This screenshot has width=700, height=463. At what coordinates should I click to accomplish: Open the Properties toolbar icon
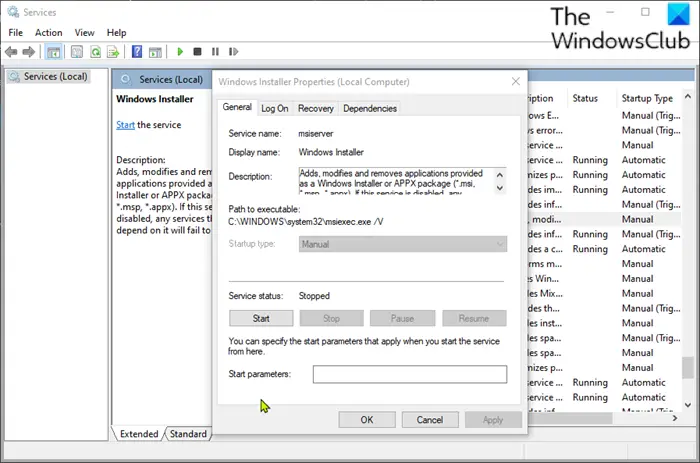pyautogui.click(x=77, y=52)
